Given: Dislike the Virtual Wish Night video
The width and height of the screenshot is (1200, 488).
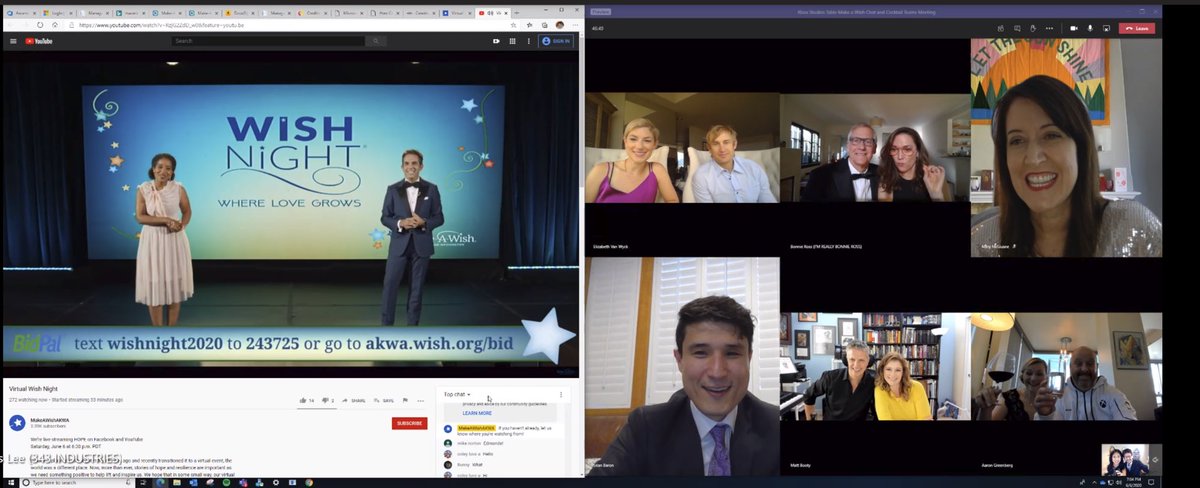Looking at the screenshot, I should 329,400.
